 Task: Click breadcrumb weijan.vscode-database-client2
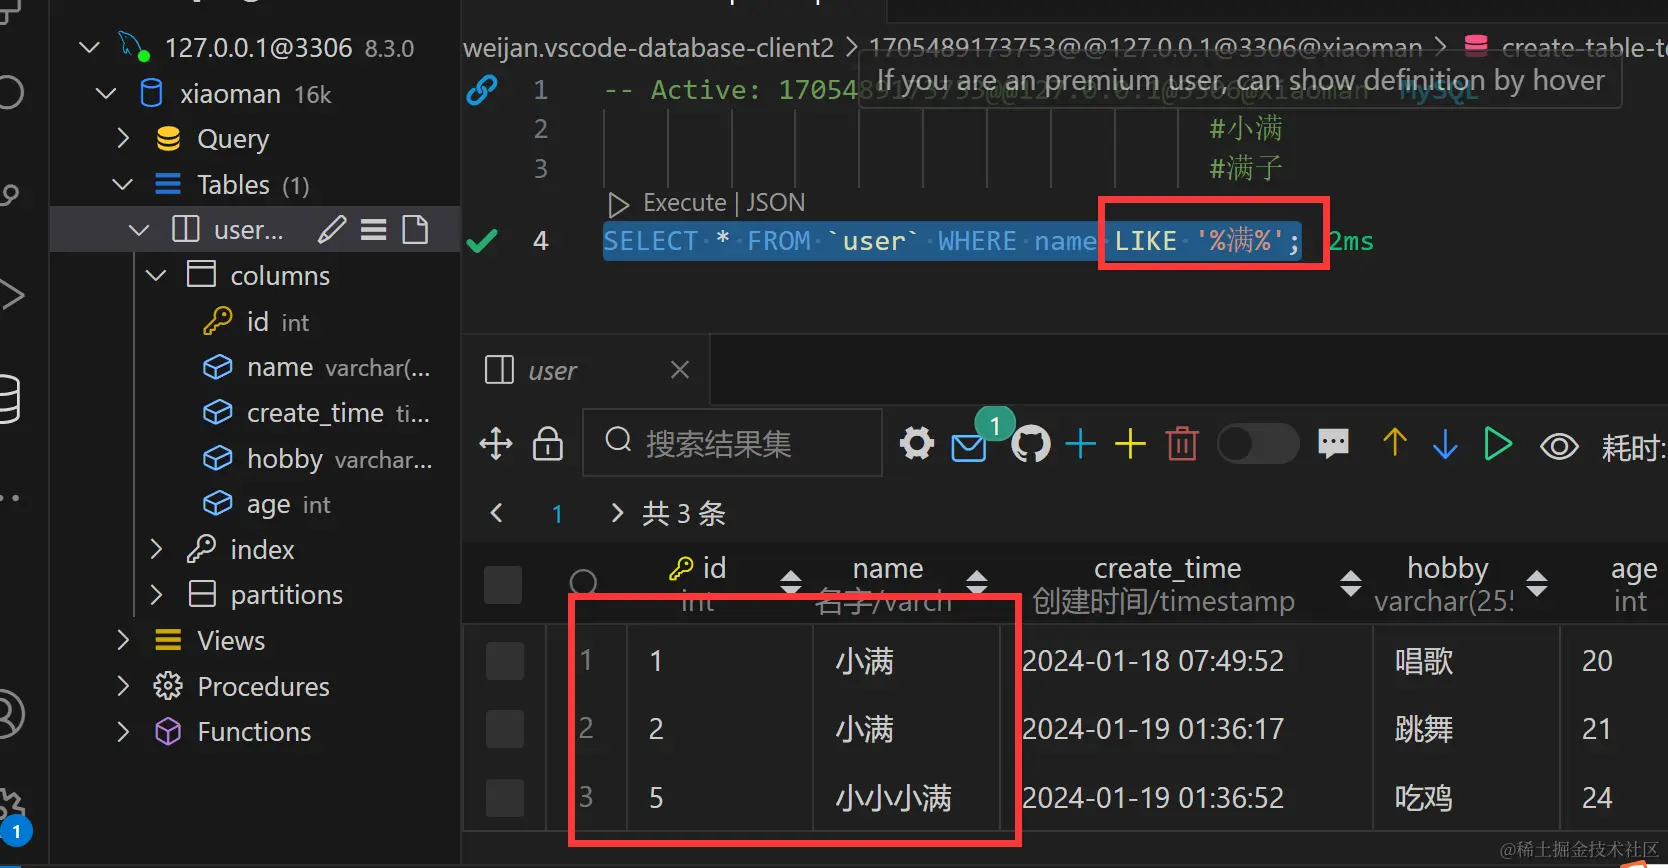coord(648,47)
